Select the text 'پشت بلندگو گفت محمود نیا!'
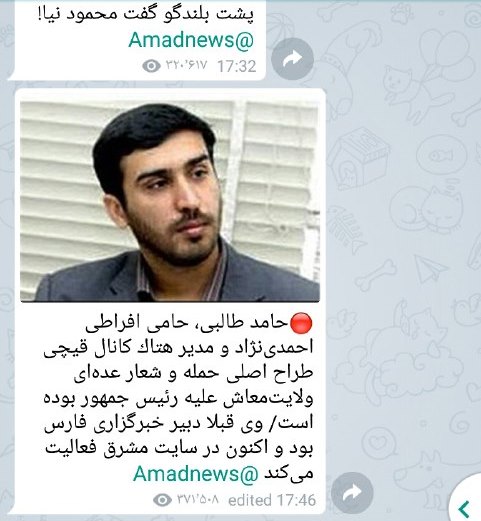The image size is (481, 521). pyautogui.click(x=146, y=14)
